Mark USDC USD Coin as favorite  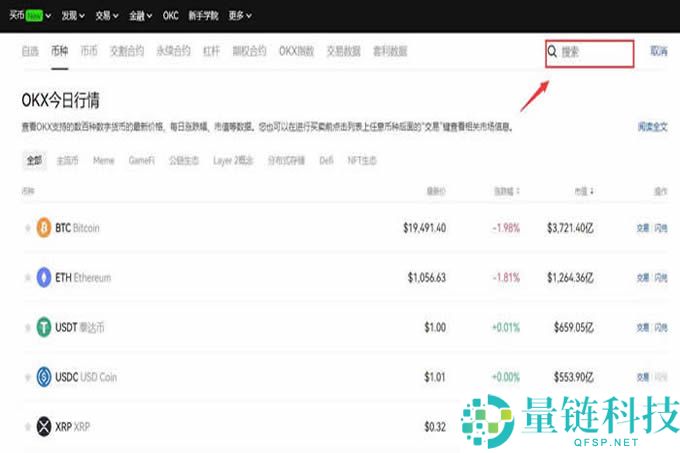pos(28,377)
